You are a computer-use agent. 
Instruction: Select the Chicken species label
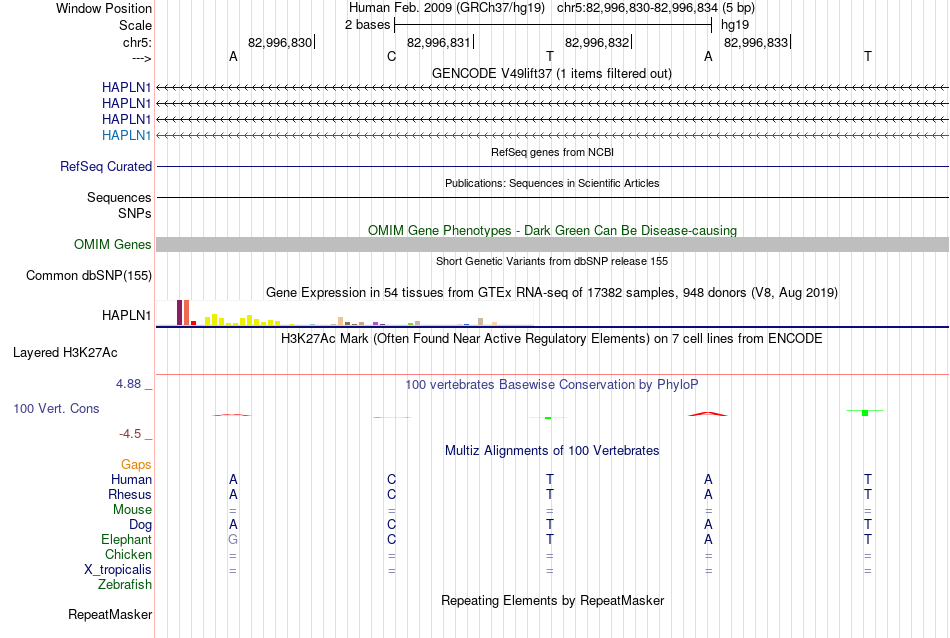click(x=128, y=554)
